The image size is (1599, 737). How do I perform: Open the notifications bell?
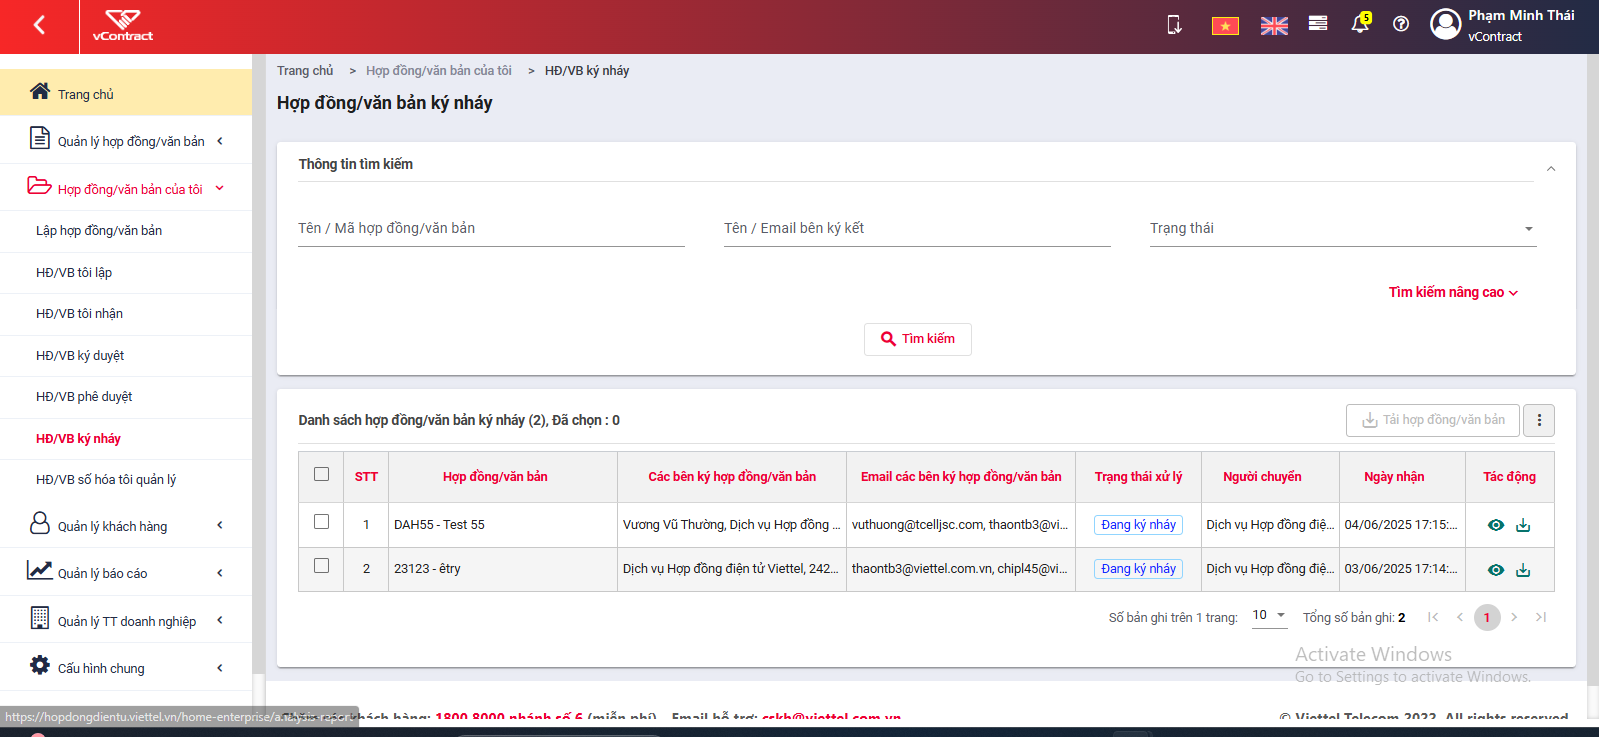(x=1360, y=24)
